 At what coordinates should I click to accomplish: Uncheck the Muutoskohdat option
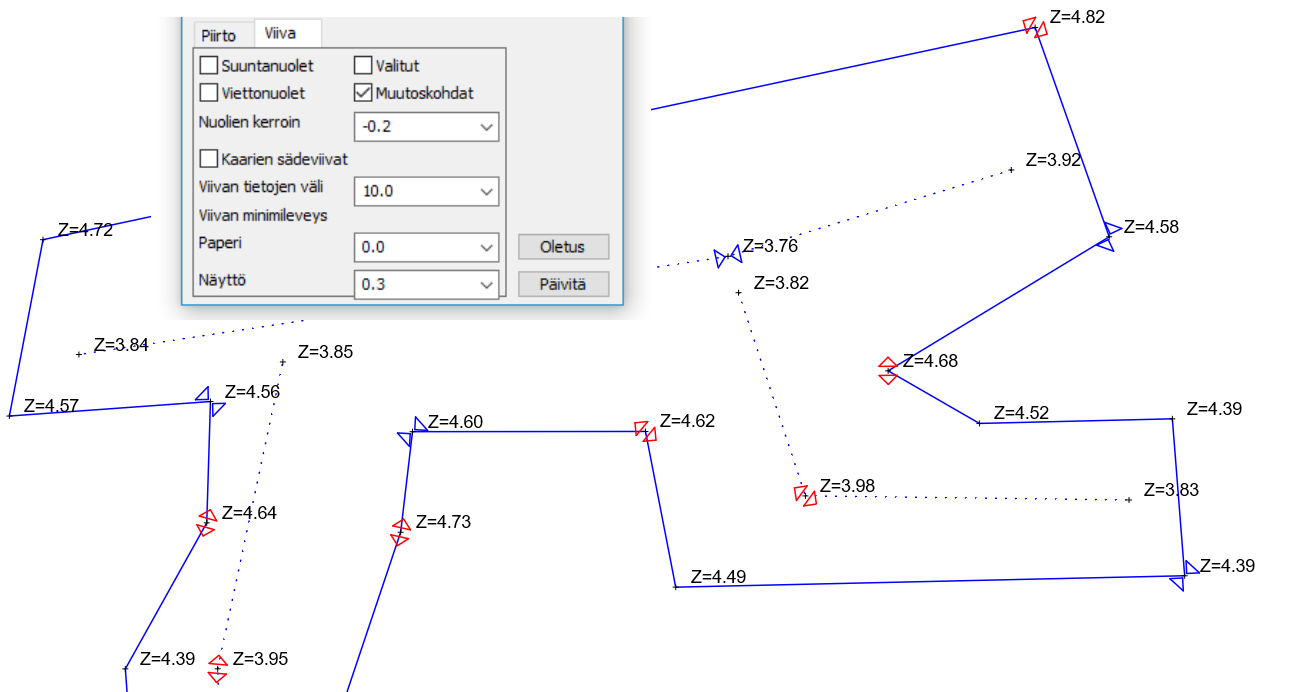click(364, 93)
